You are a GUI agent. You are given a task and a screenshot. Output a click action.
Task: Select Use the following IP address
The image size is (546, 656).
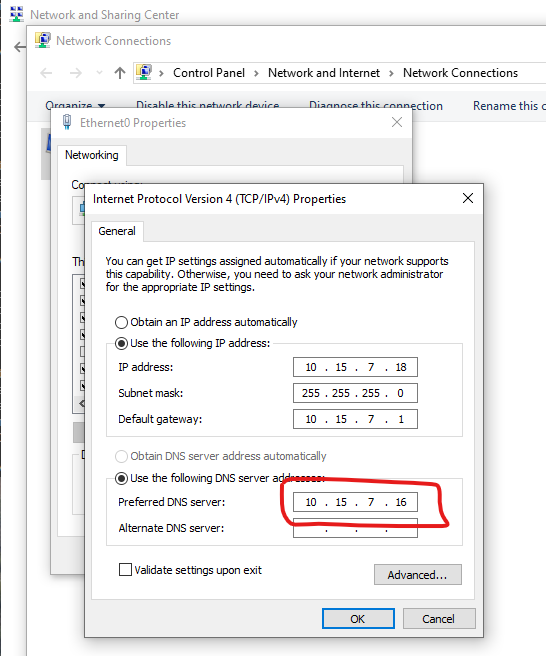point(121,343)
